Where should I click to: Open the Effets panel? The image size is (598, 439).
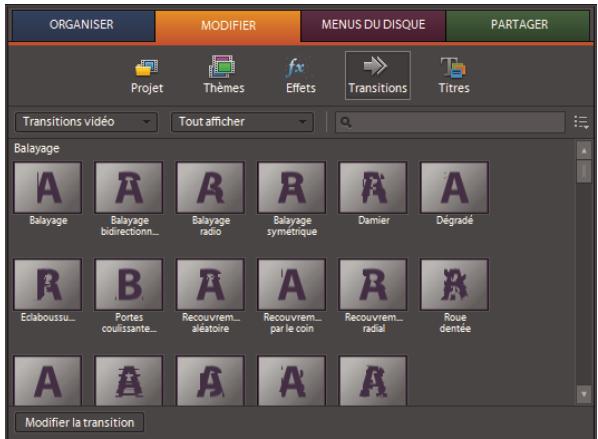pos(301,76)
